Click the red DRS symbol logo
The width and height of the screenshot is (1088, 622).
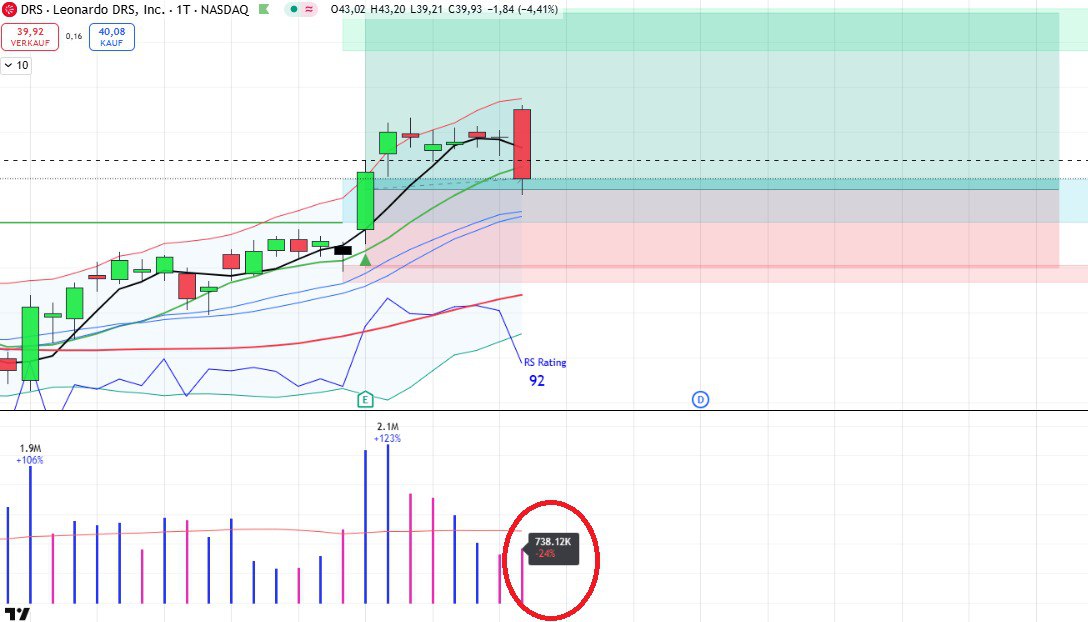tap(10, 9)
